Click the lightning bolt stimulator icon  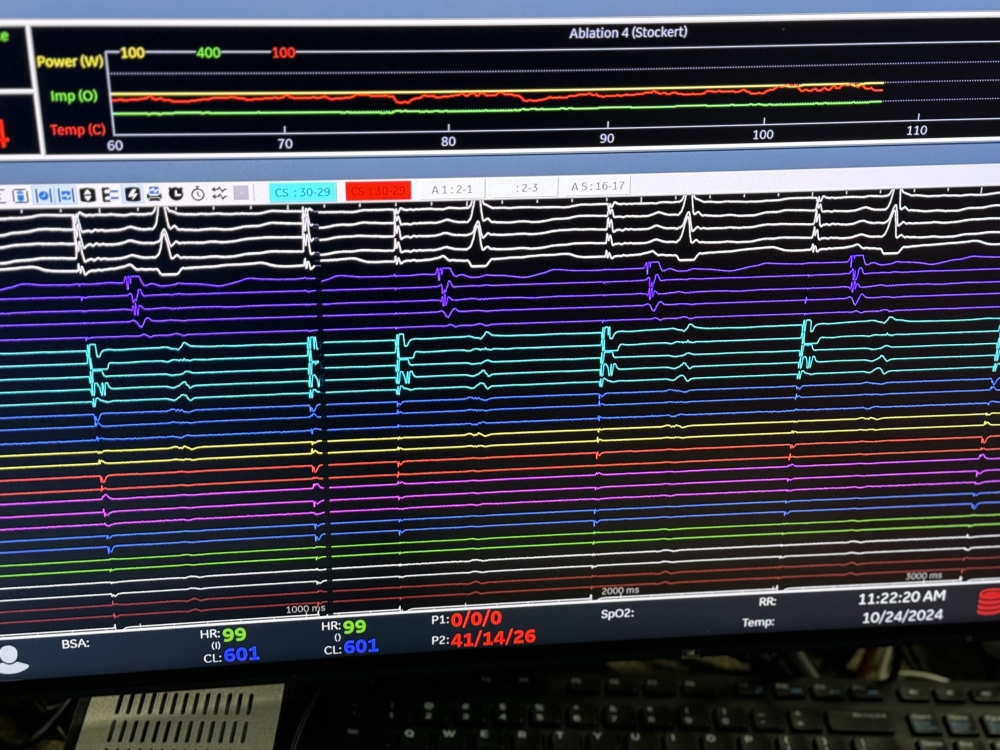(132, 194)
